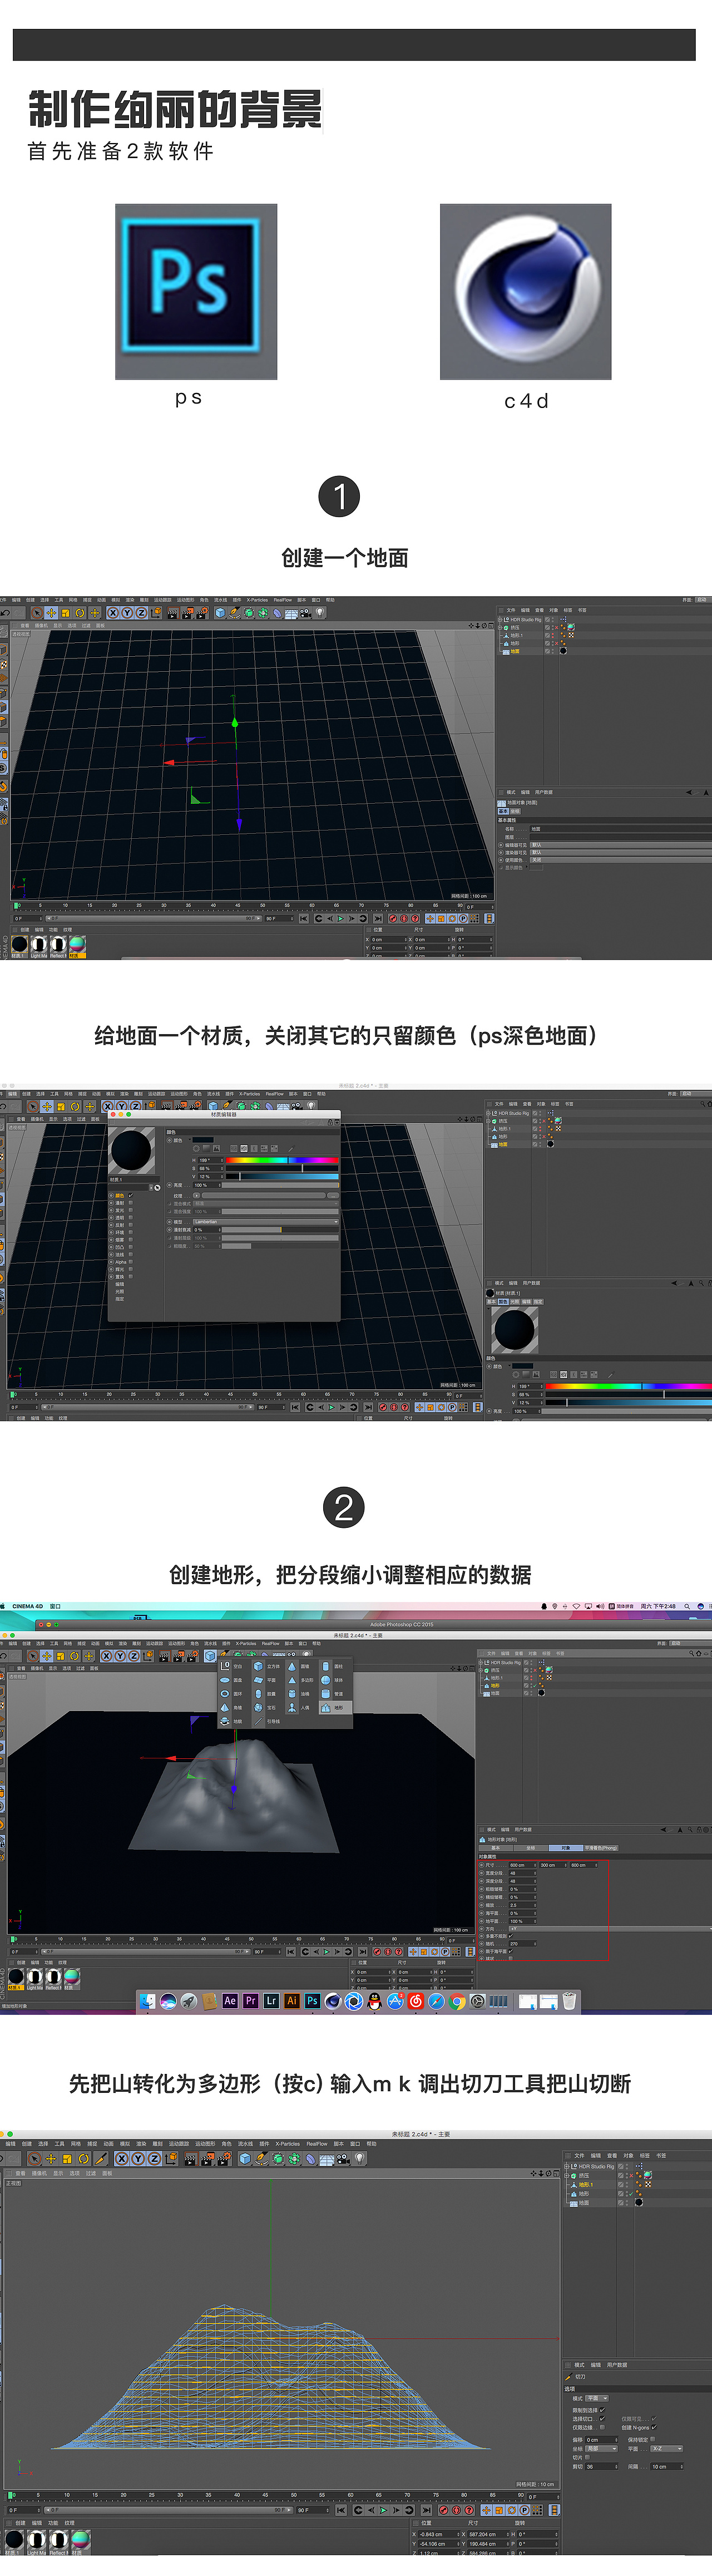Open Lightroom from the macOS dock
This screenshot has height=2576, width=712.
[x=271, y=2001]
